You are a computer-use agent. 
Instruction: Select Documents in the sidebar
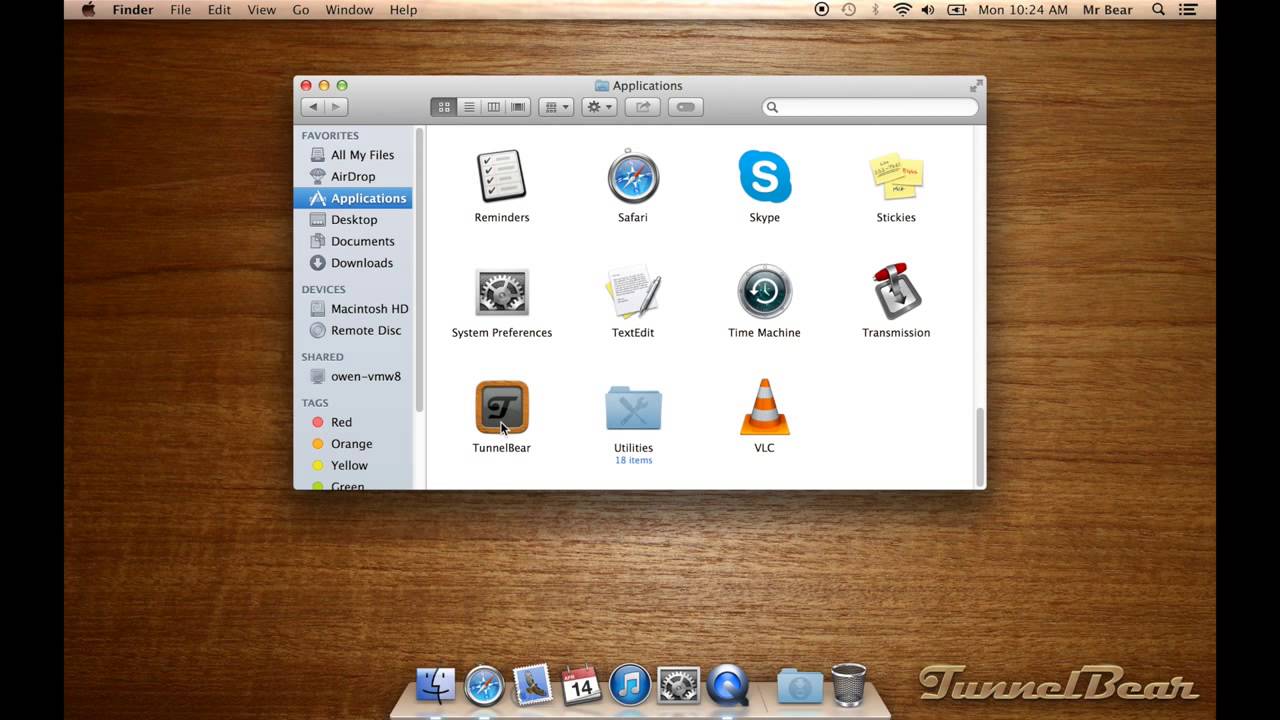coord(353,241)
